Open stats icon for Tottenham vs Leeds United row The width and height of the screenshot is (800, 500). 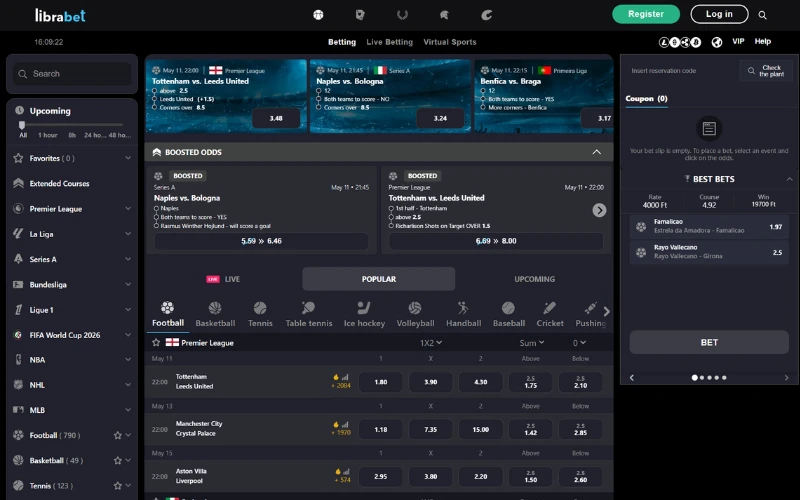[345, 377]
